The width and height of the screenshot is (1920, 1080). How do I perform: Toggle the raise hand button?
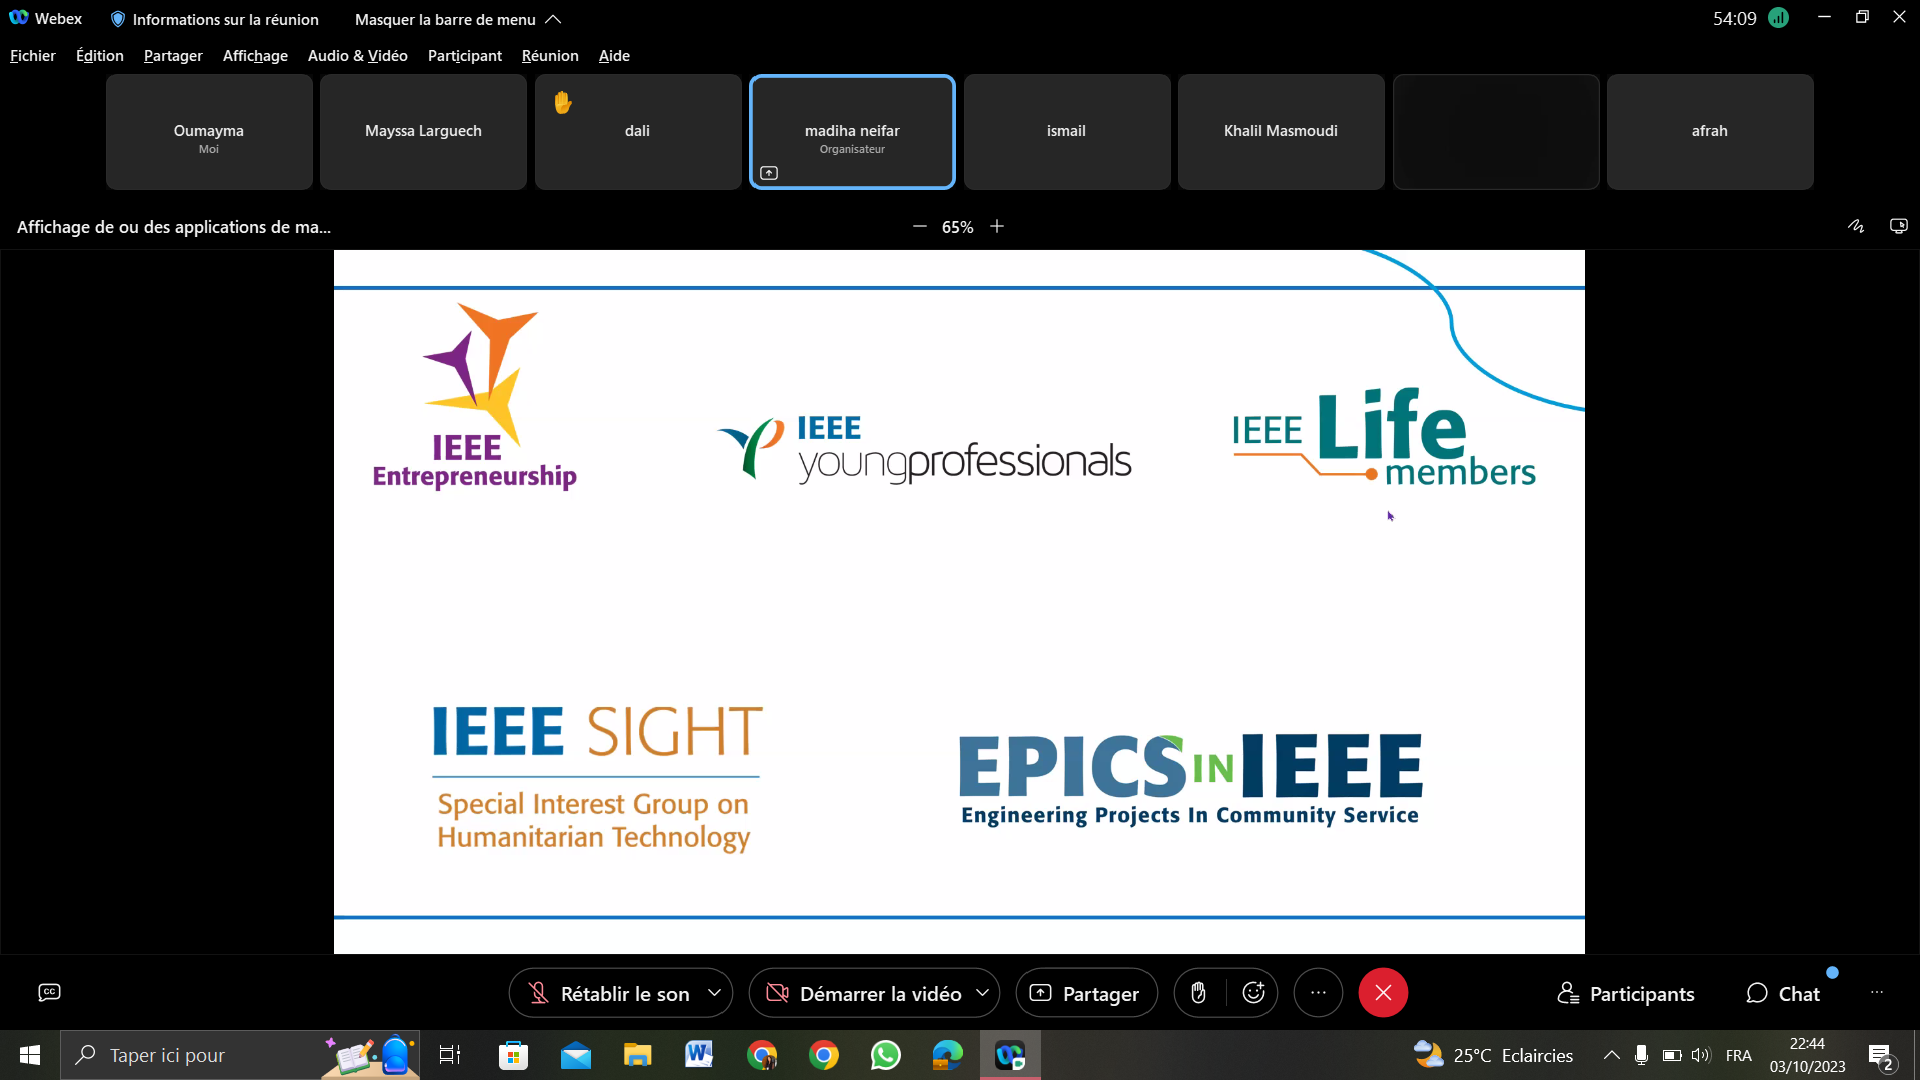tap(1198, 993)
